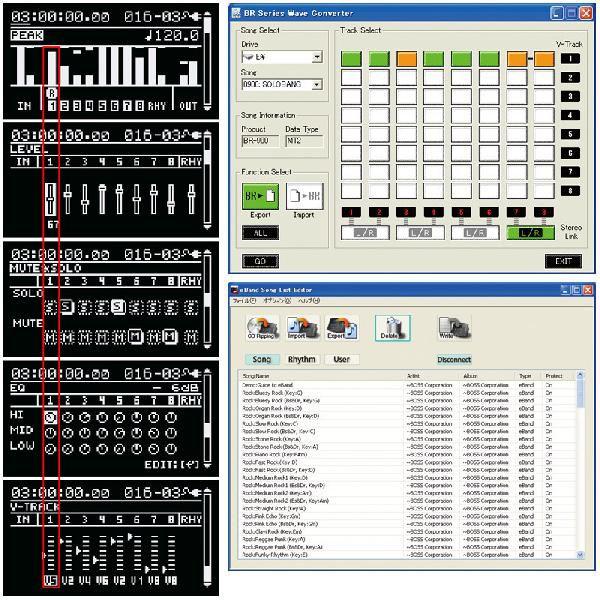600x600 pixels.
Task: Select the 'Rock:Funky Rhythm (Key:E)' song row
Action: 408,554
